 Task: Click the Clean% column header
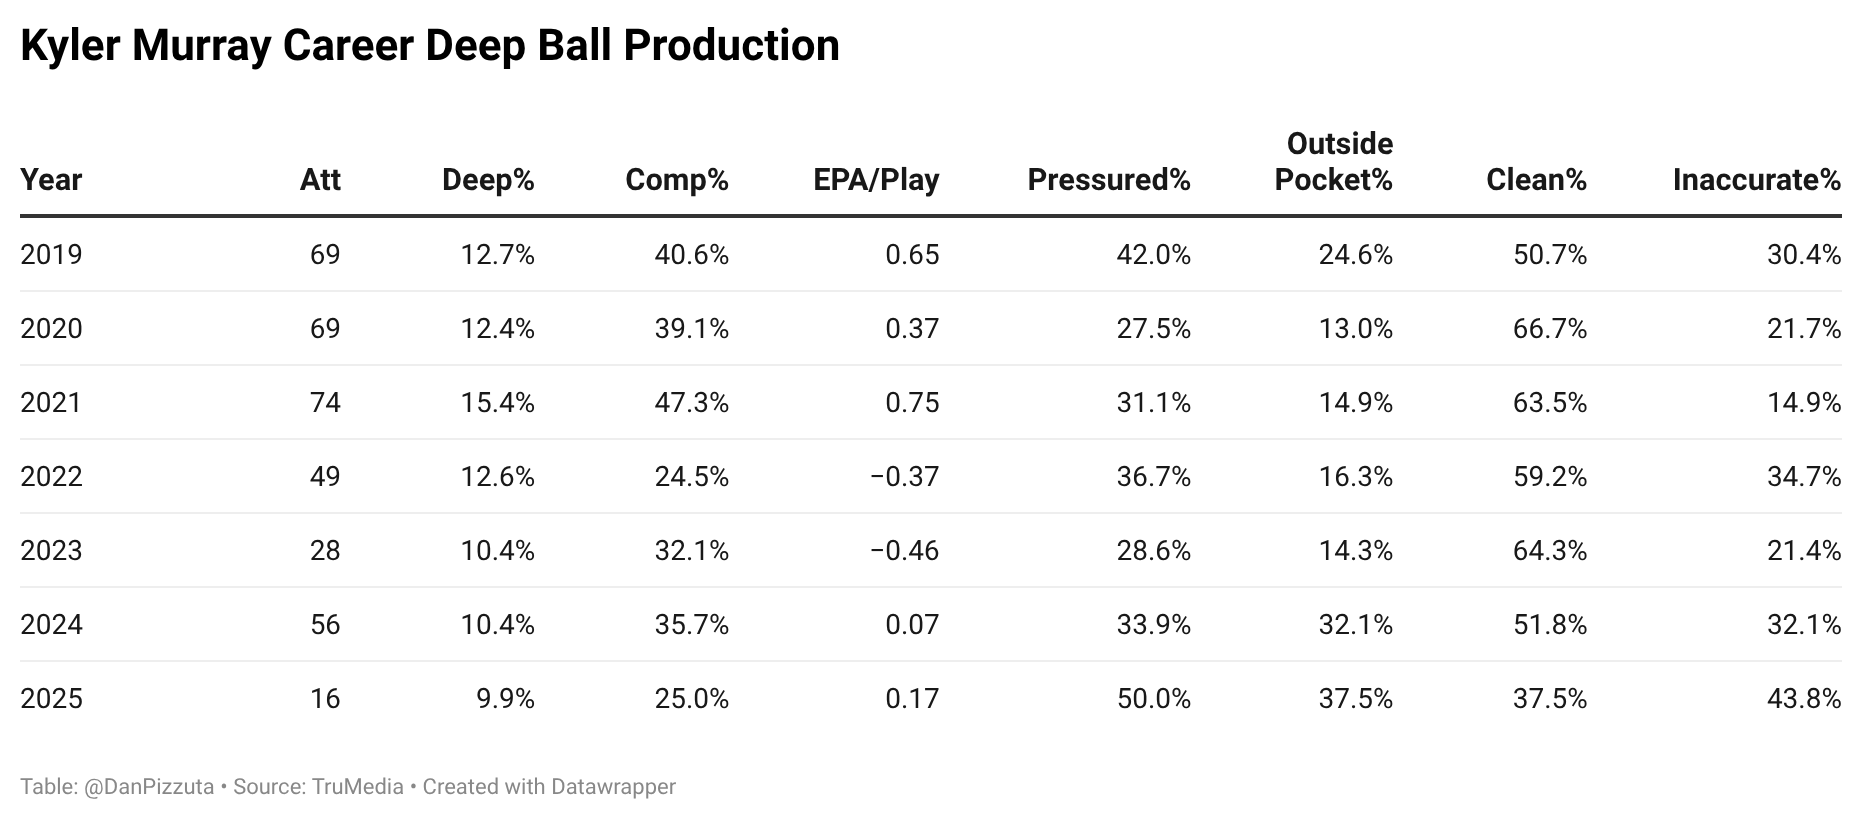[1536, 180]
